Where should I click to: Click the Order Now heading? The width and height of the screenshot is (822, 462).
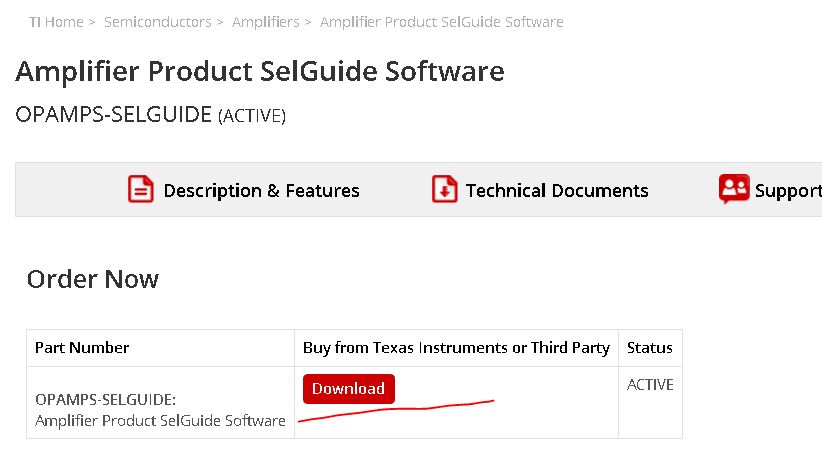tap(92, 278)
